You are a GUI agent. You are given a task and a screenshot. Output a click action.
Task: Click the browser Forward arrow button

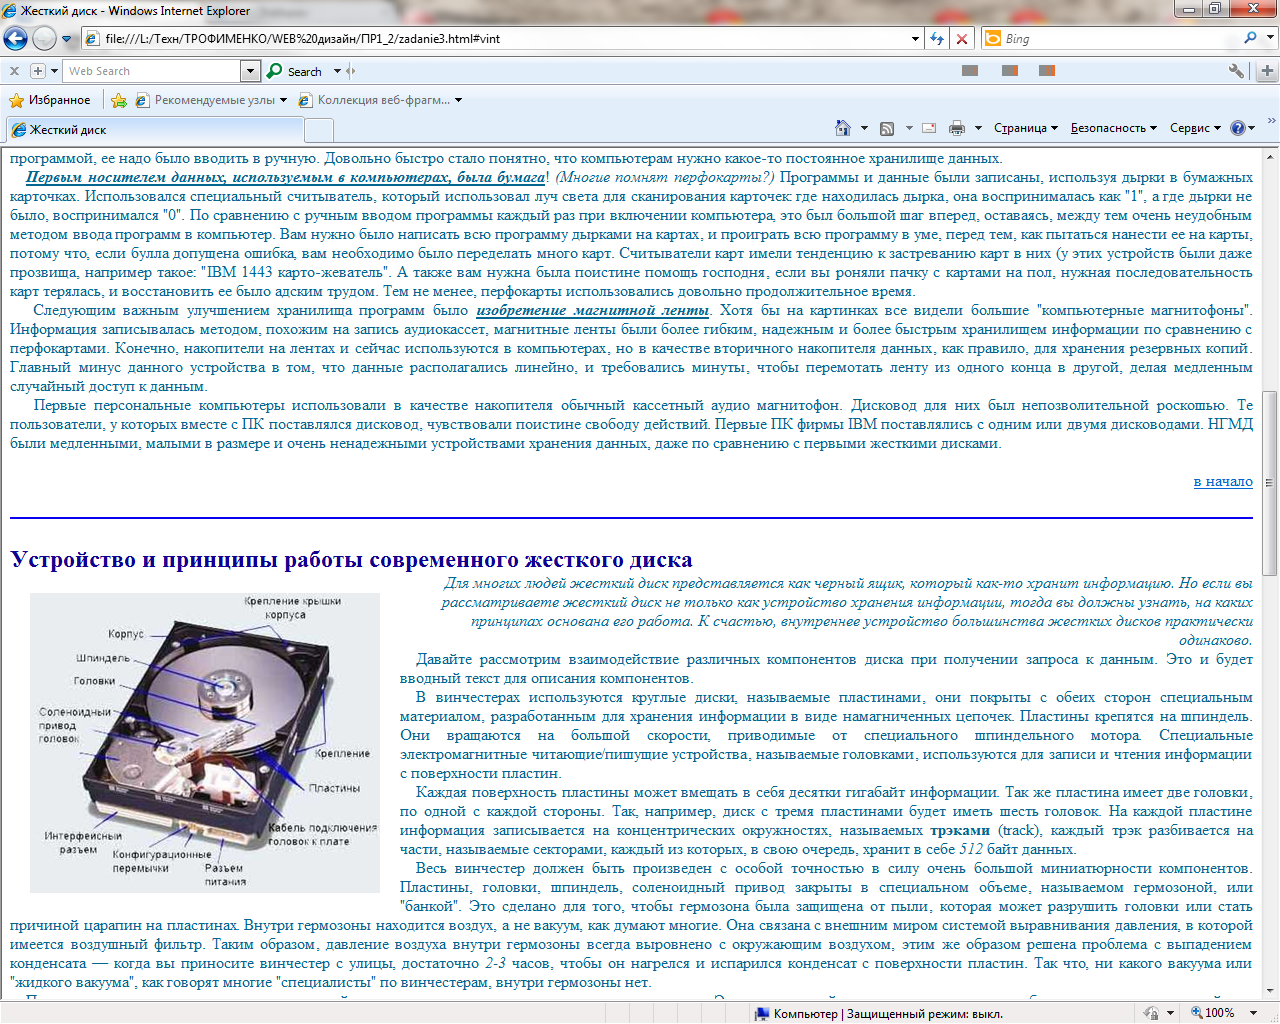(44, 38)
